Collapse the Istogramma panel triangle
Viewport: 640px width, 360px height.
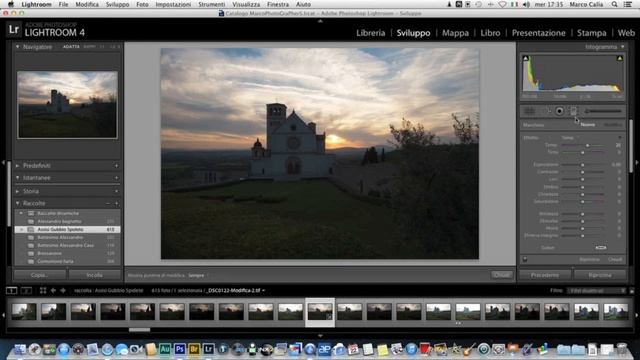(x=622, y=47)
